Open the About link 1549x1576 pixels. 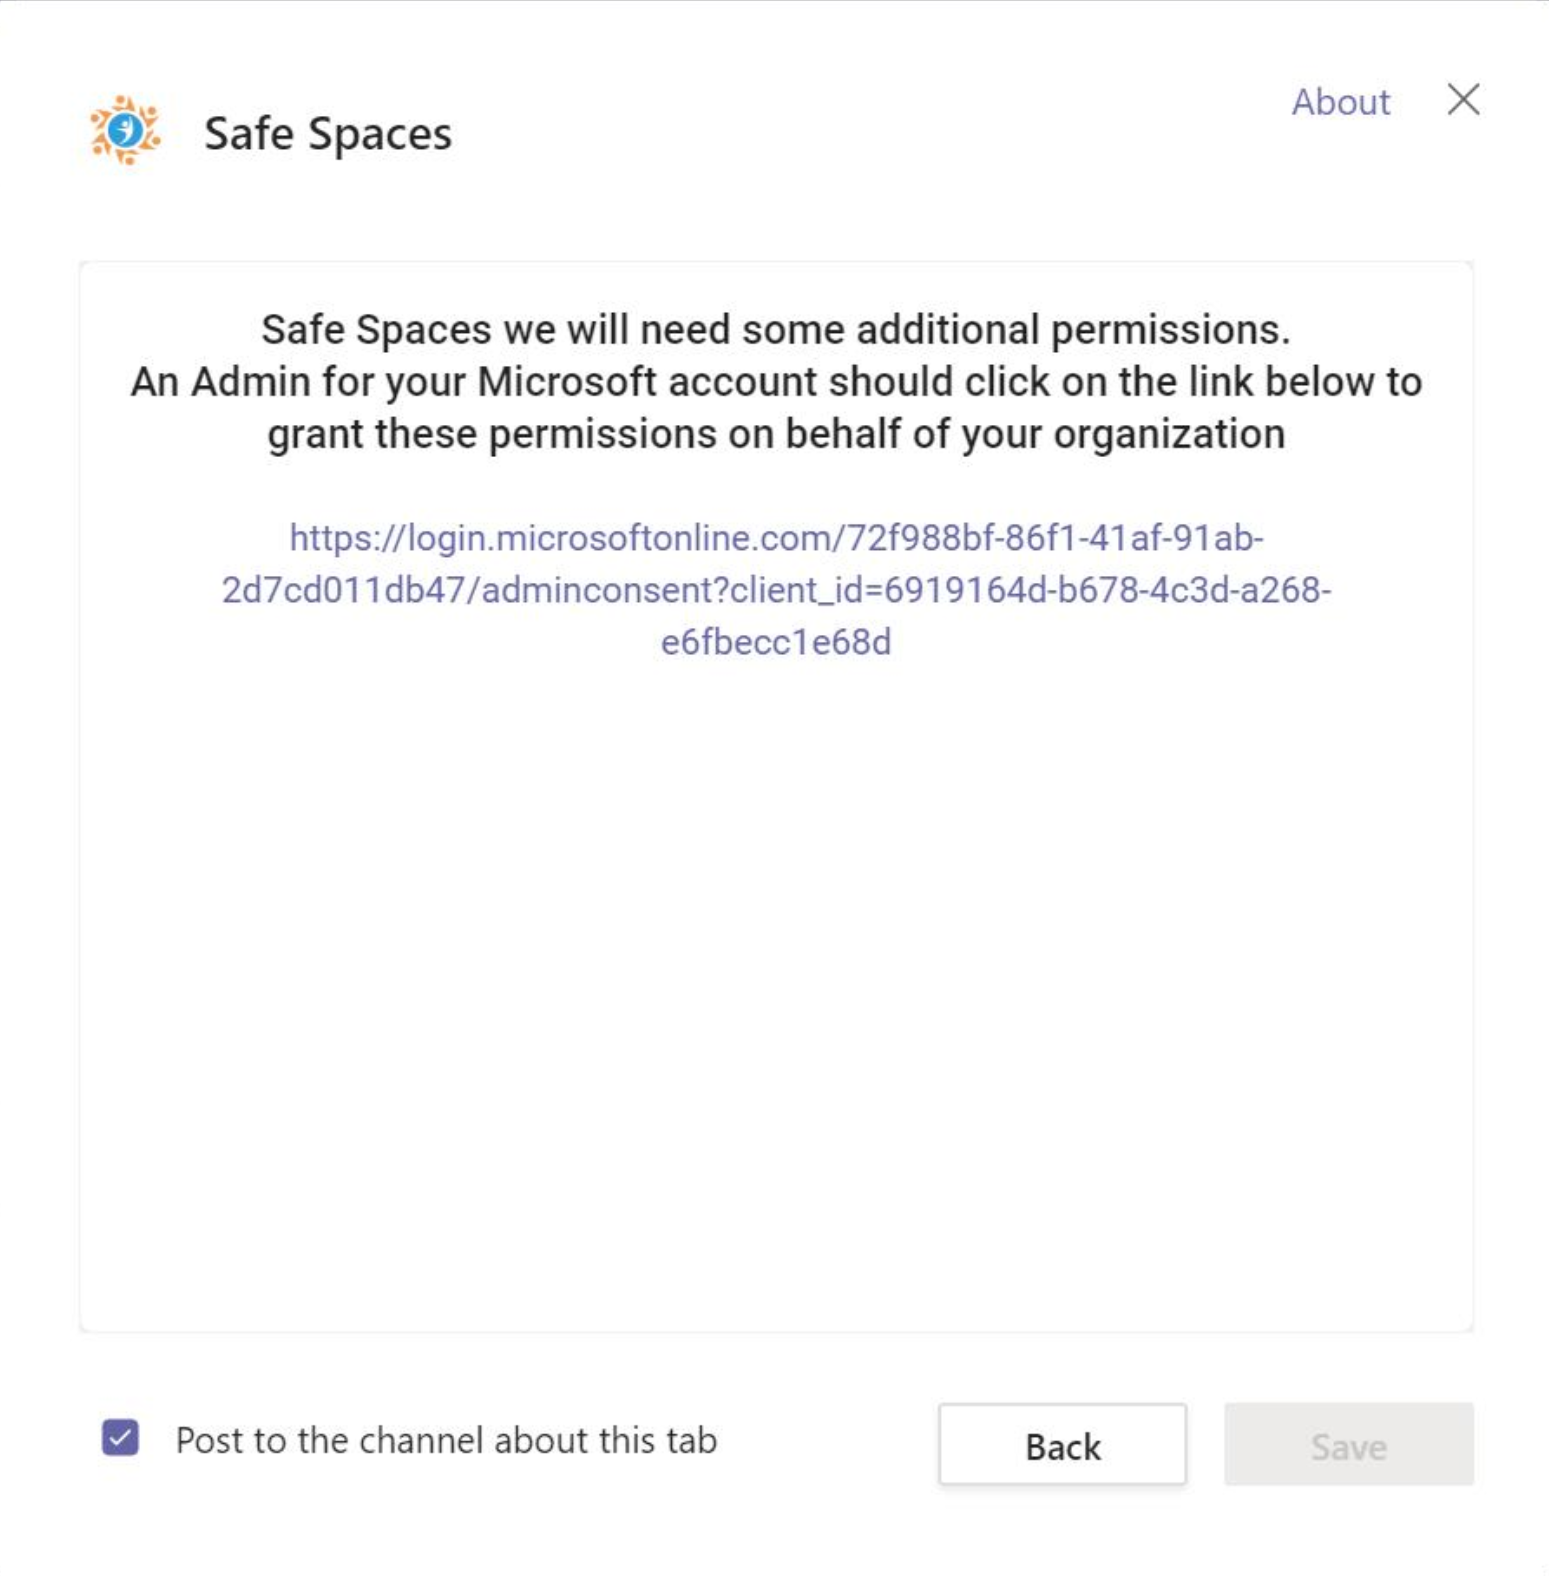(x=1340, y=102)
